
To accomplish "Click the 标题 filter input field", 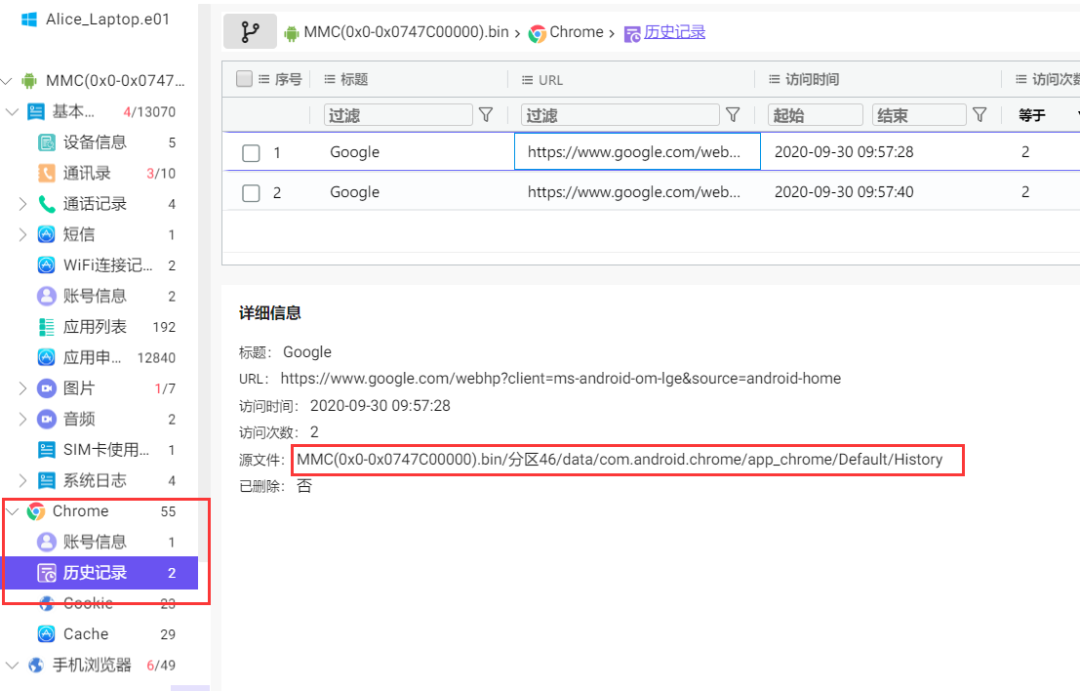I will pyautogui.click(x=398, y=115).
